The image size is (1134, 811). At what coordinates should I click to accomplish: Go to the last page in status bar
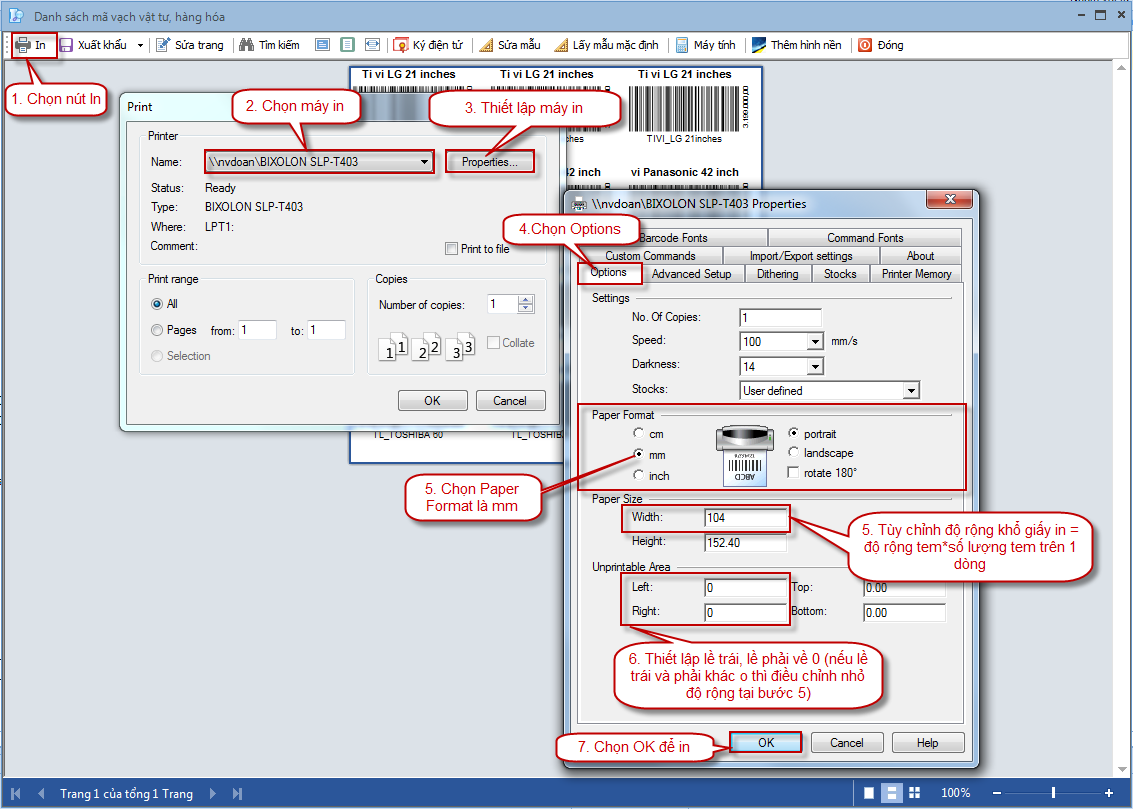coord(237,794)
